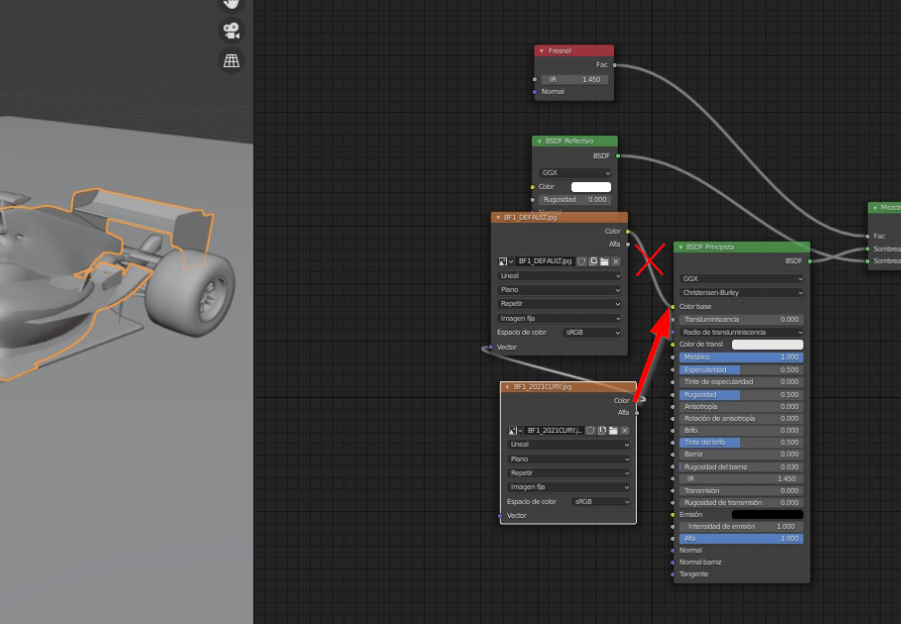Collapse the BSDF Reflectivo node header triangle
Viewport: 901px width, 624px height.
(x=539, y=141)
